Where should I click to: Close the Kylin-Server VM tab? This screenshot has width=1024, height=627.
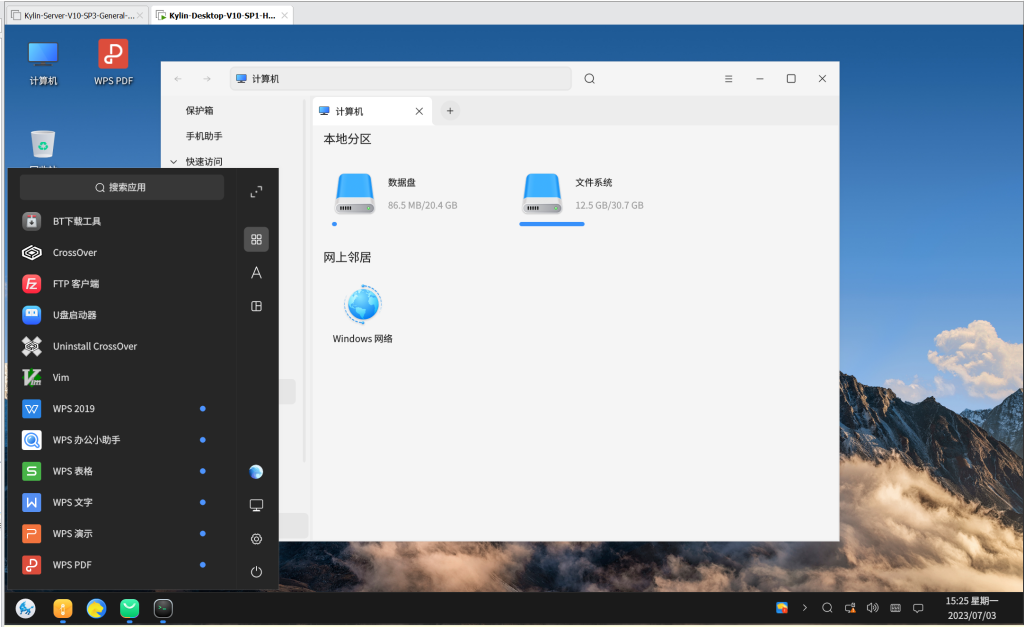coord(140,16)
